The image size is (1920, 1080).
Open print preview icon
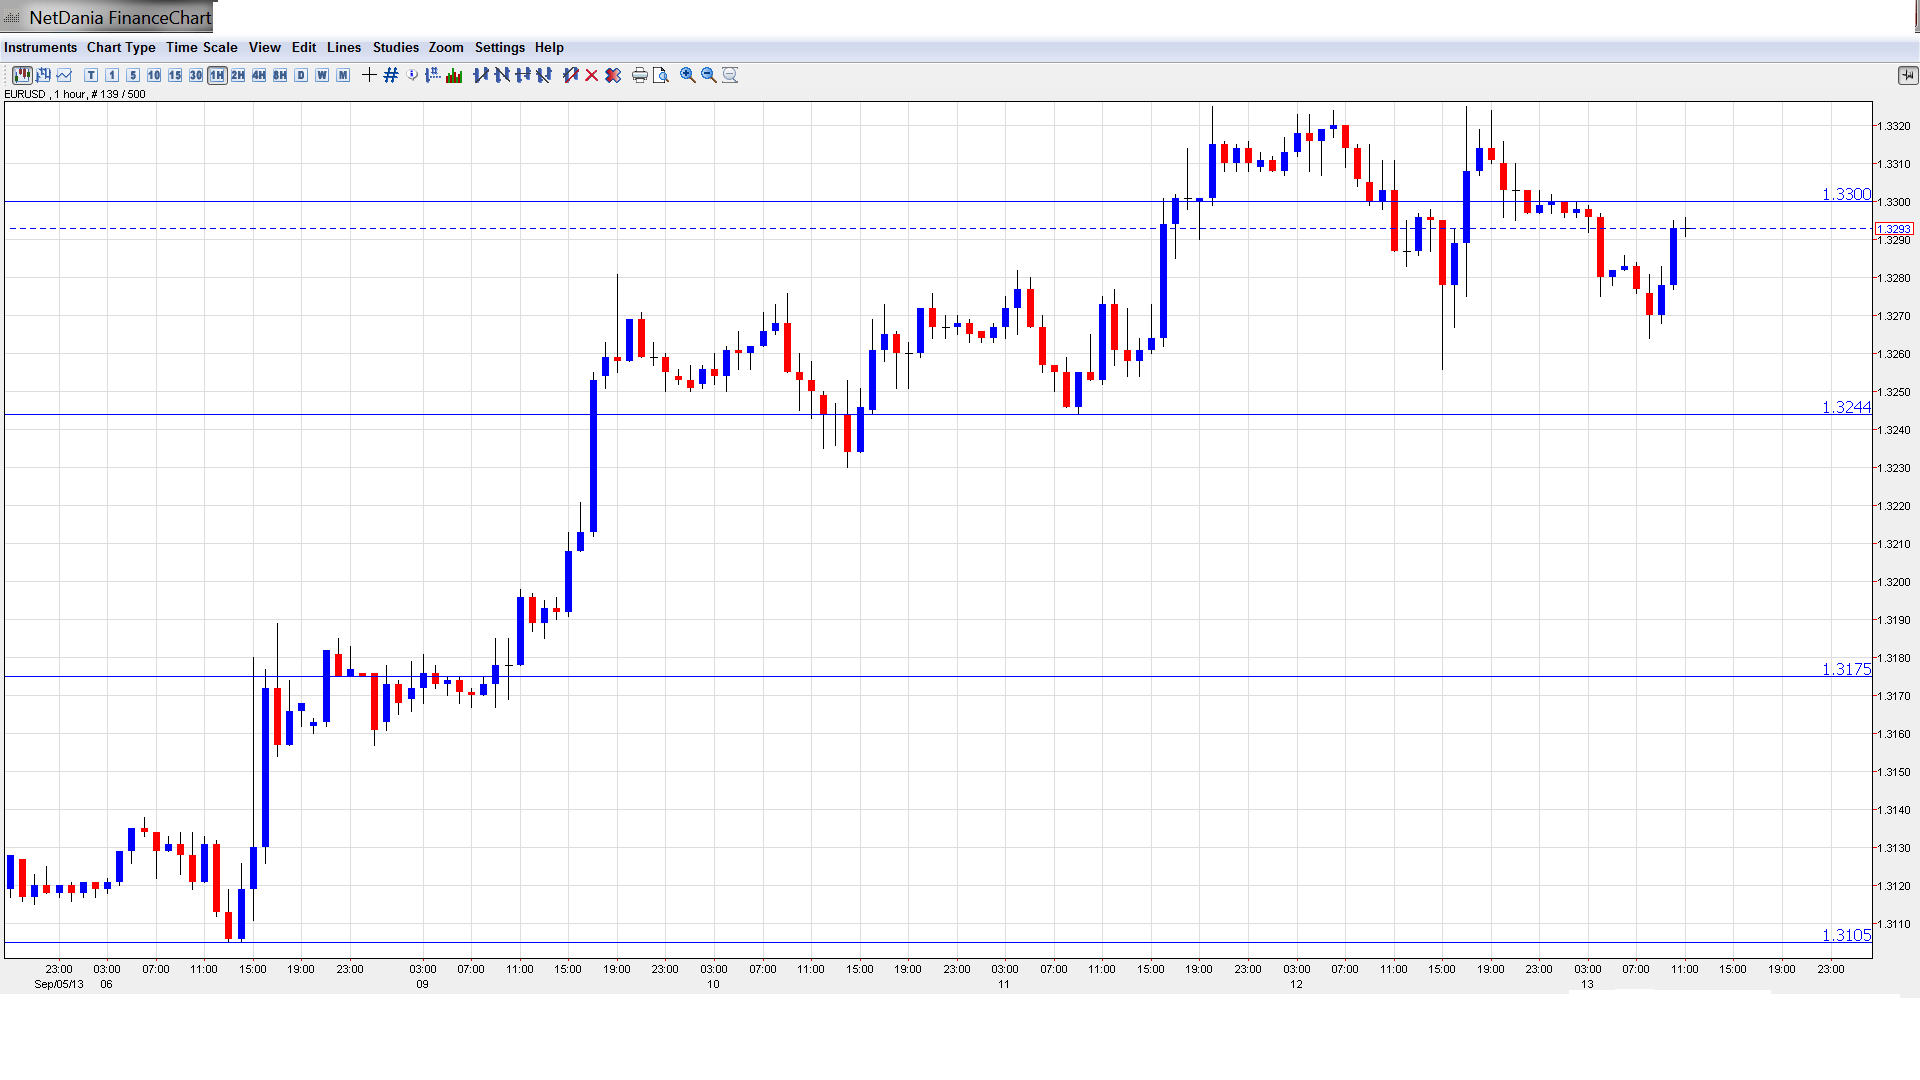coord(661,75)
